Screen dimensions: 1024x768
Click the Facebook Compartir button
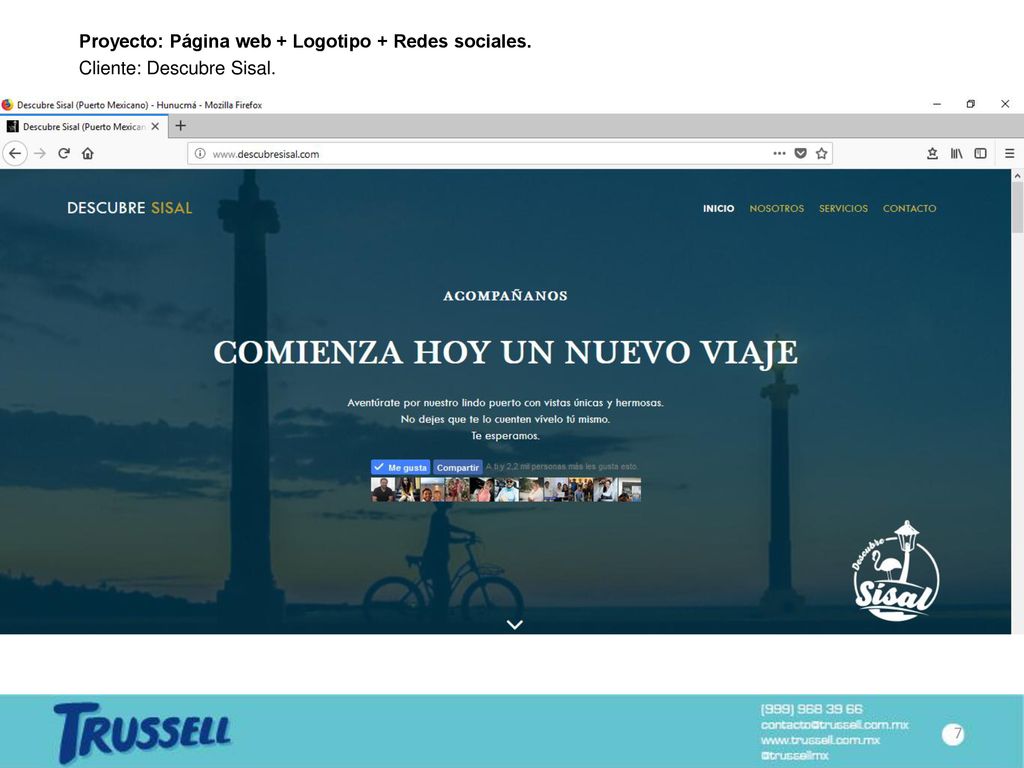[x=458, y=467]
